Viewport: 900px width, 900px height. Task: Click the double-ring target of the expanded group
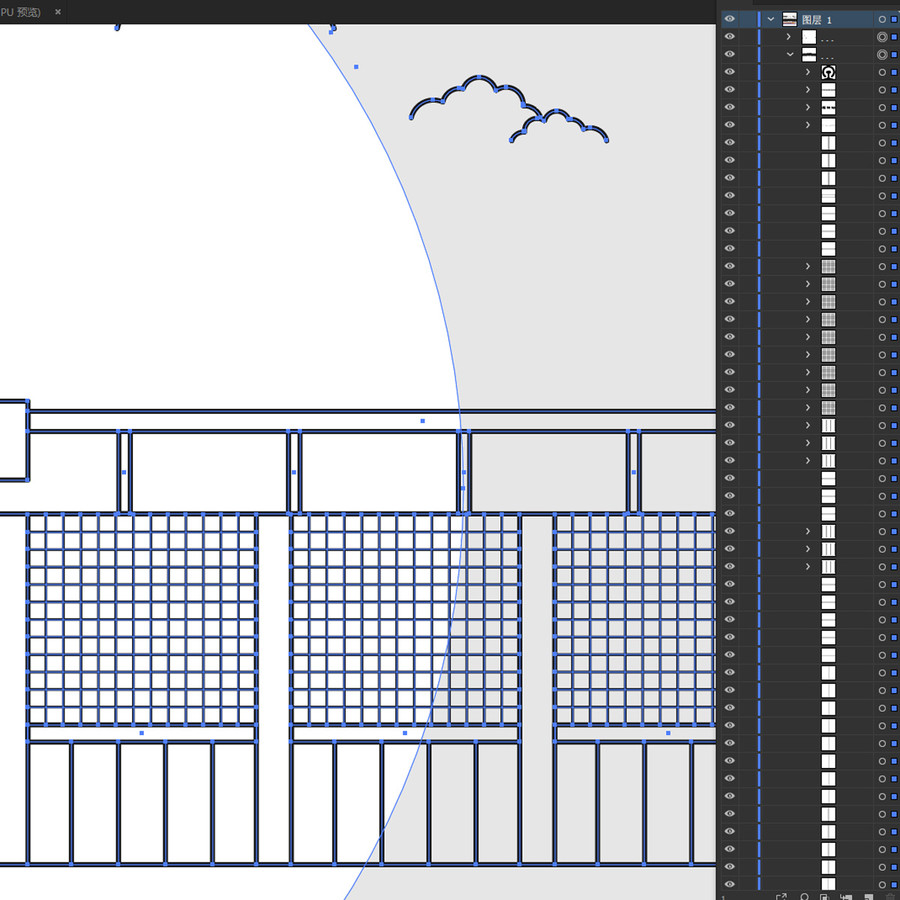point(882,55)
